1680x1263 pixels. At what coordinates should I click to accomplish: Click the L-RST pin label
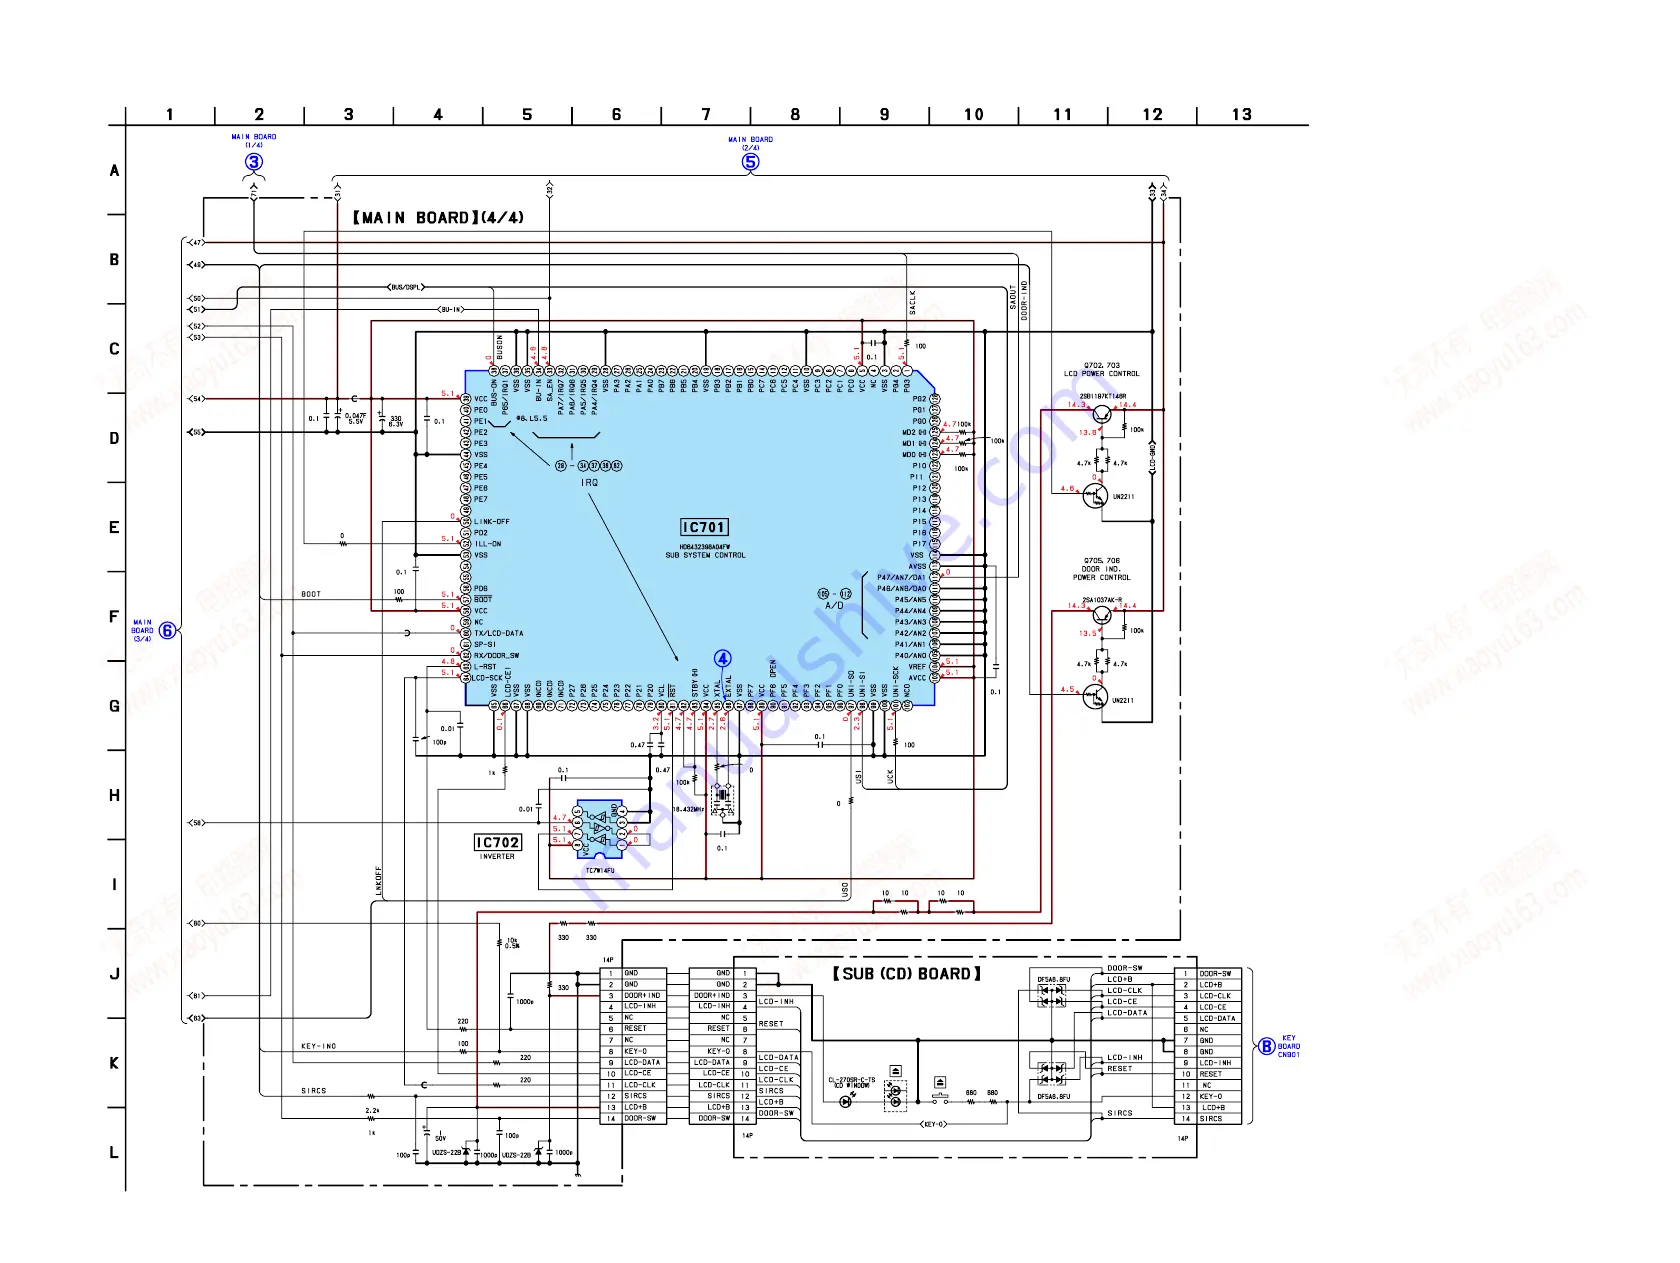(484, 667)
